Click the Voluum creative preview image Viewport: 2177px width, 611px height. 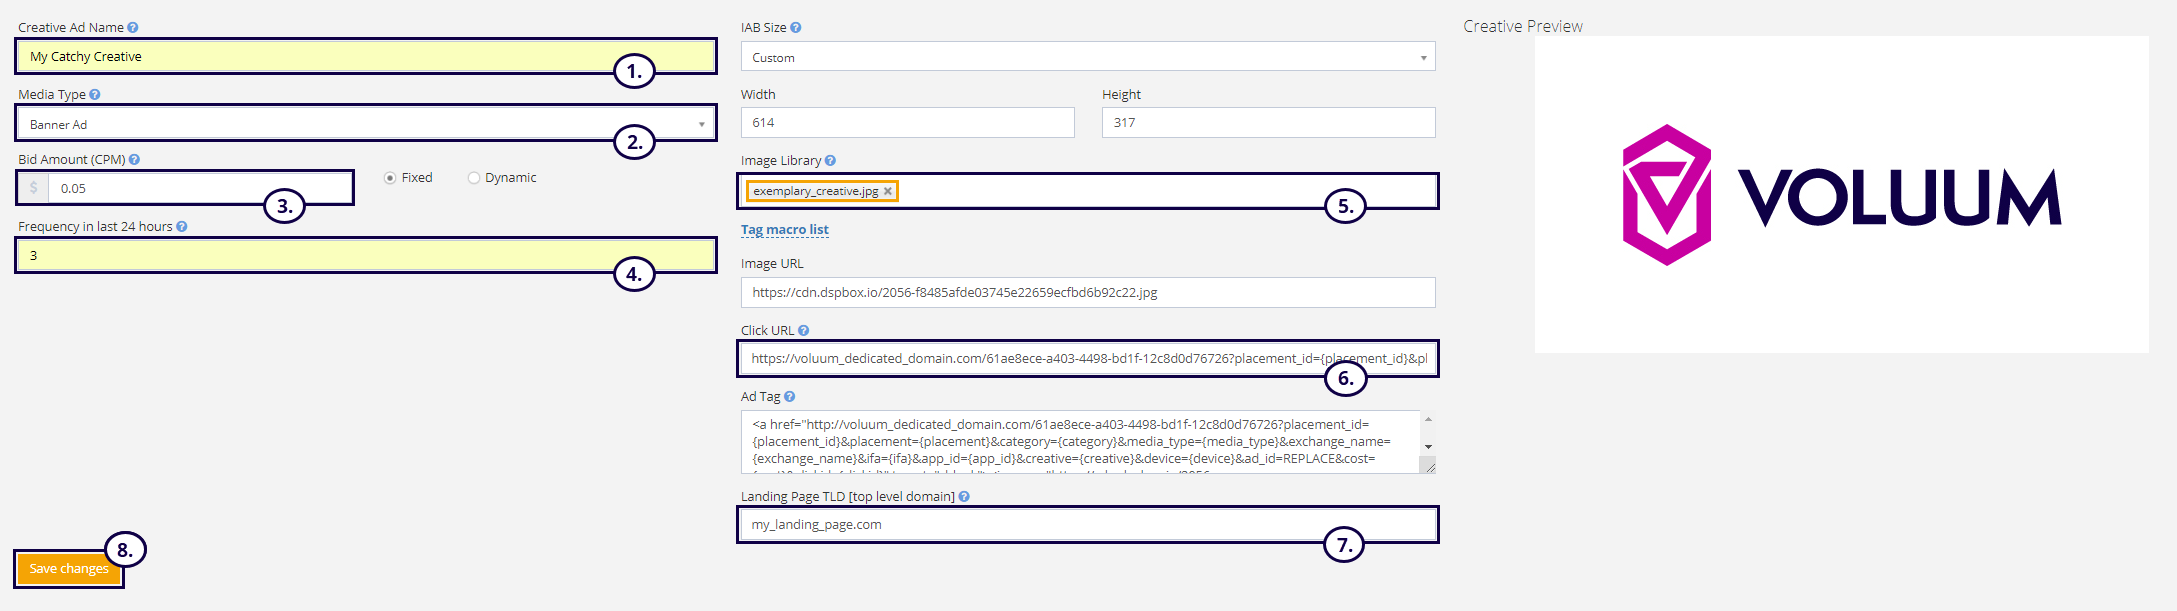[x=1841, y=195]
